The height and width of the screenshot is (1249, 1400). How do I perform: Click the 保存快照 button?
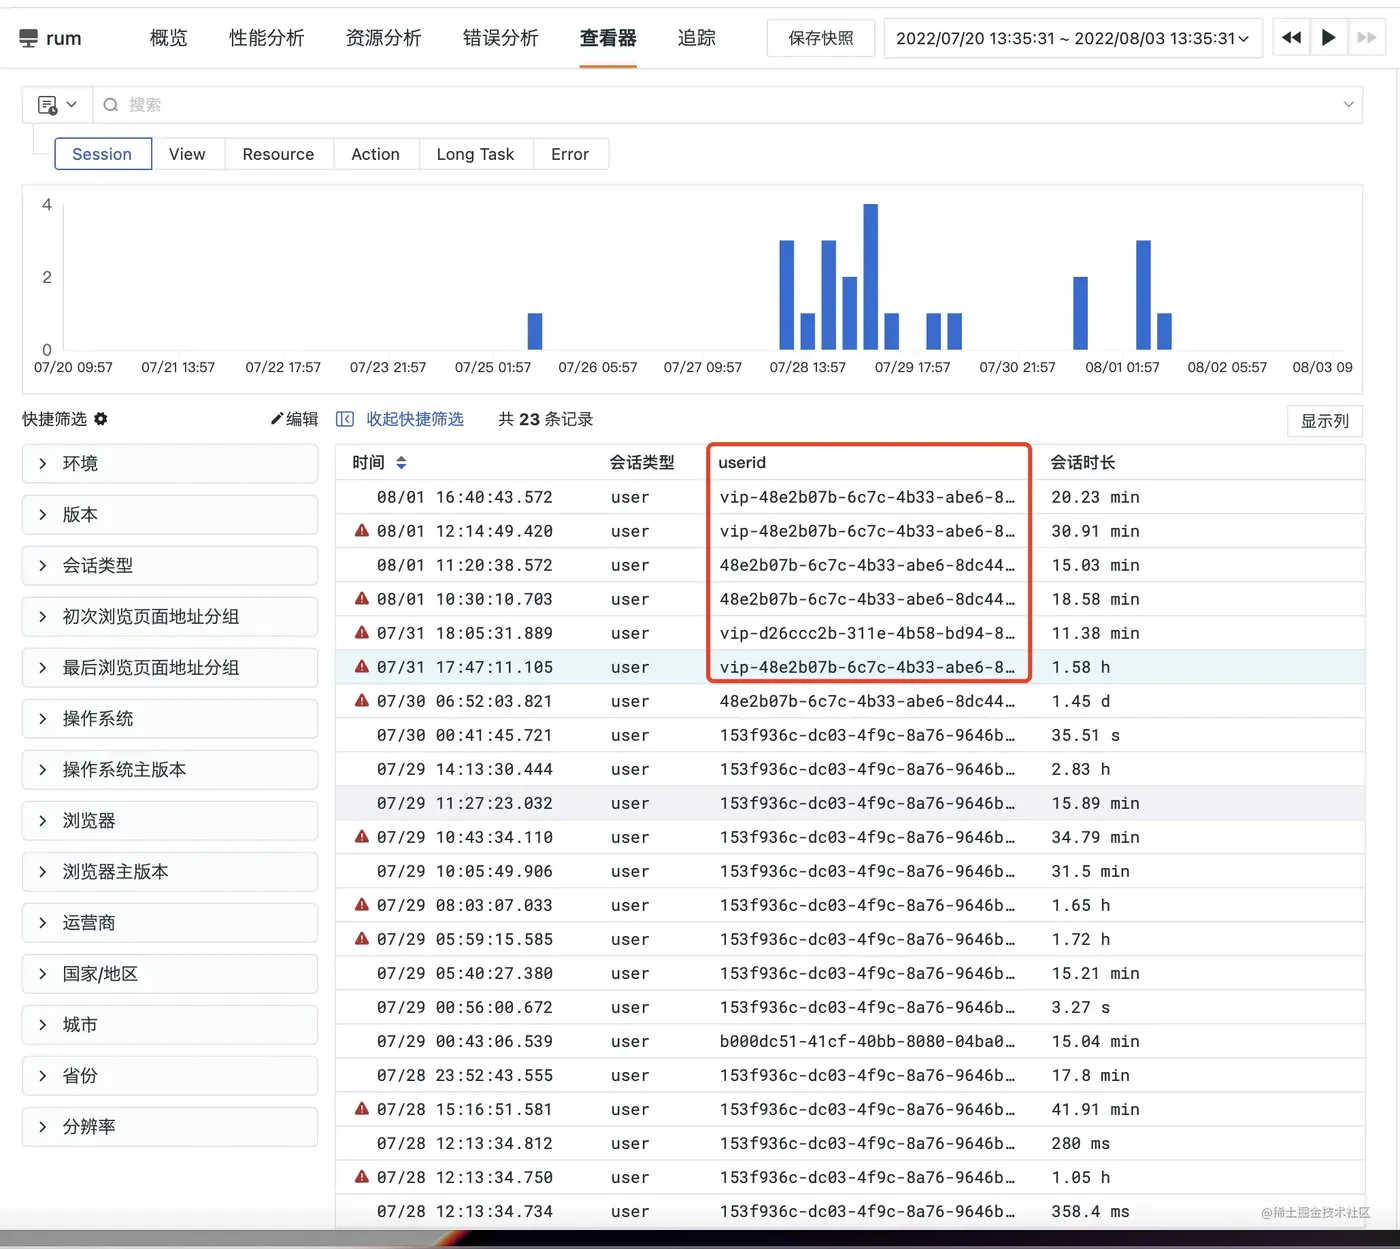point(821,38)
